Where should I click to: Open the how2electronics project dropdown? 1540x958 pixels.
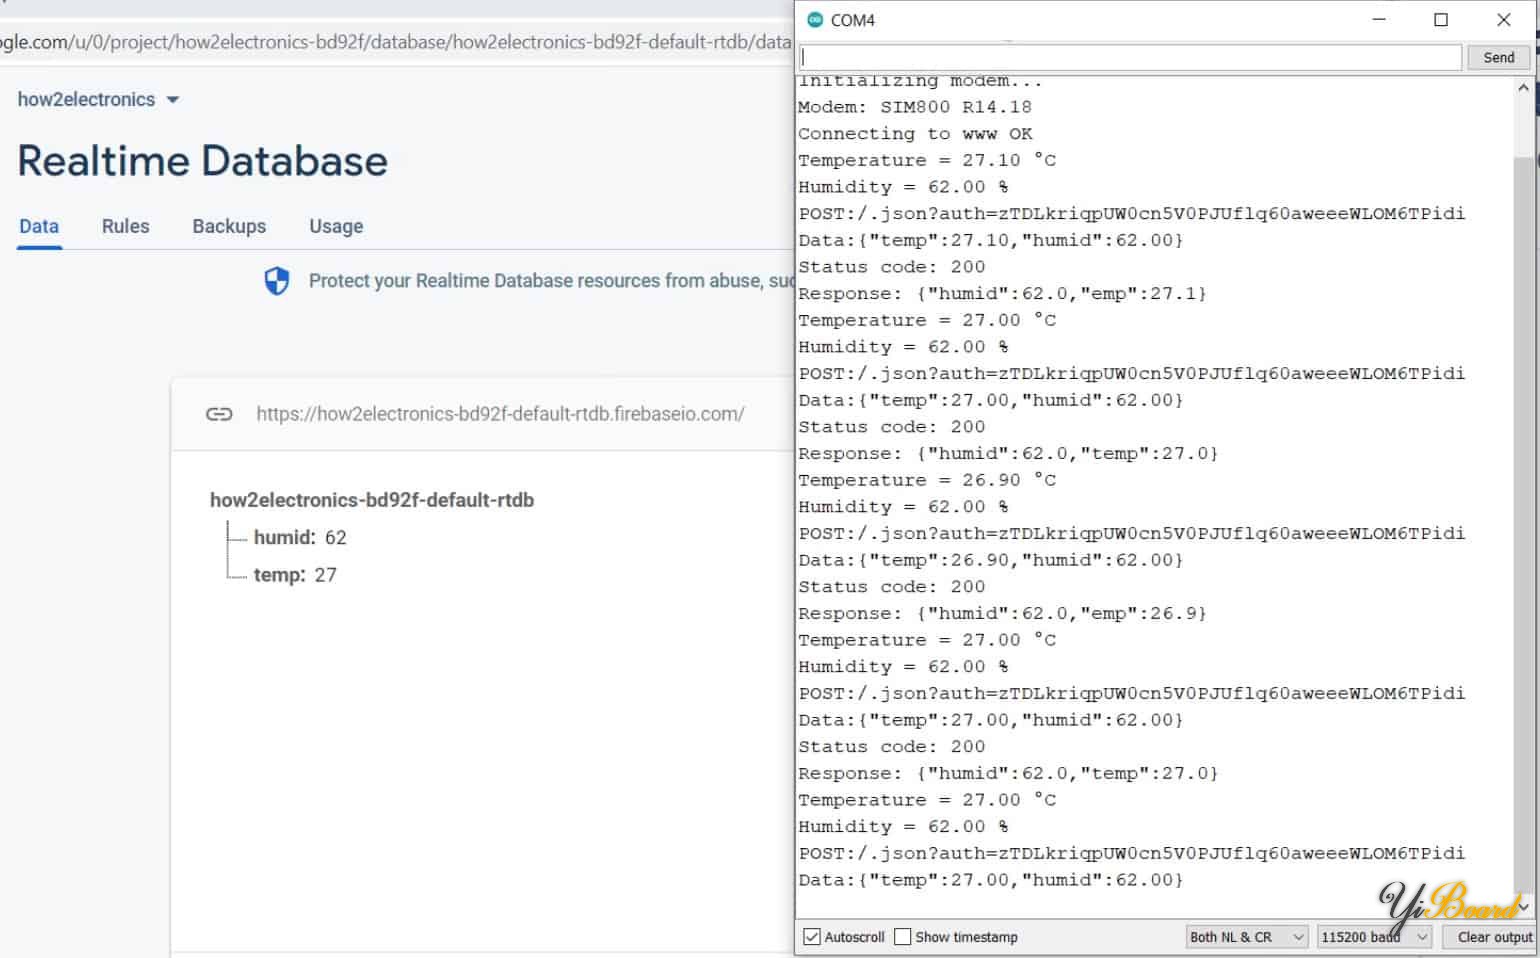(98, 99)
